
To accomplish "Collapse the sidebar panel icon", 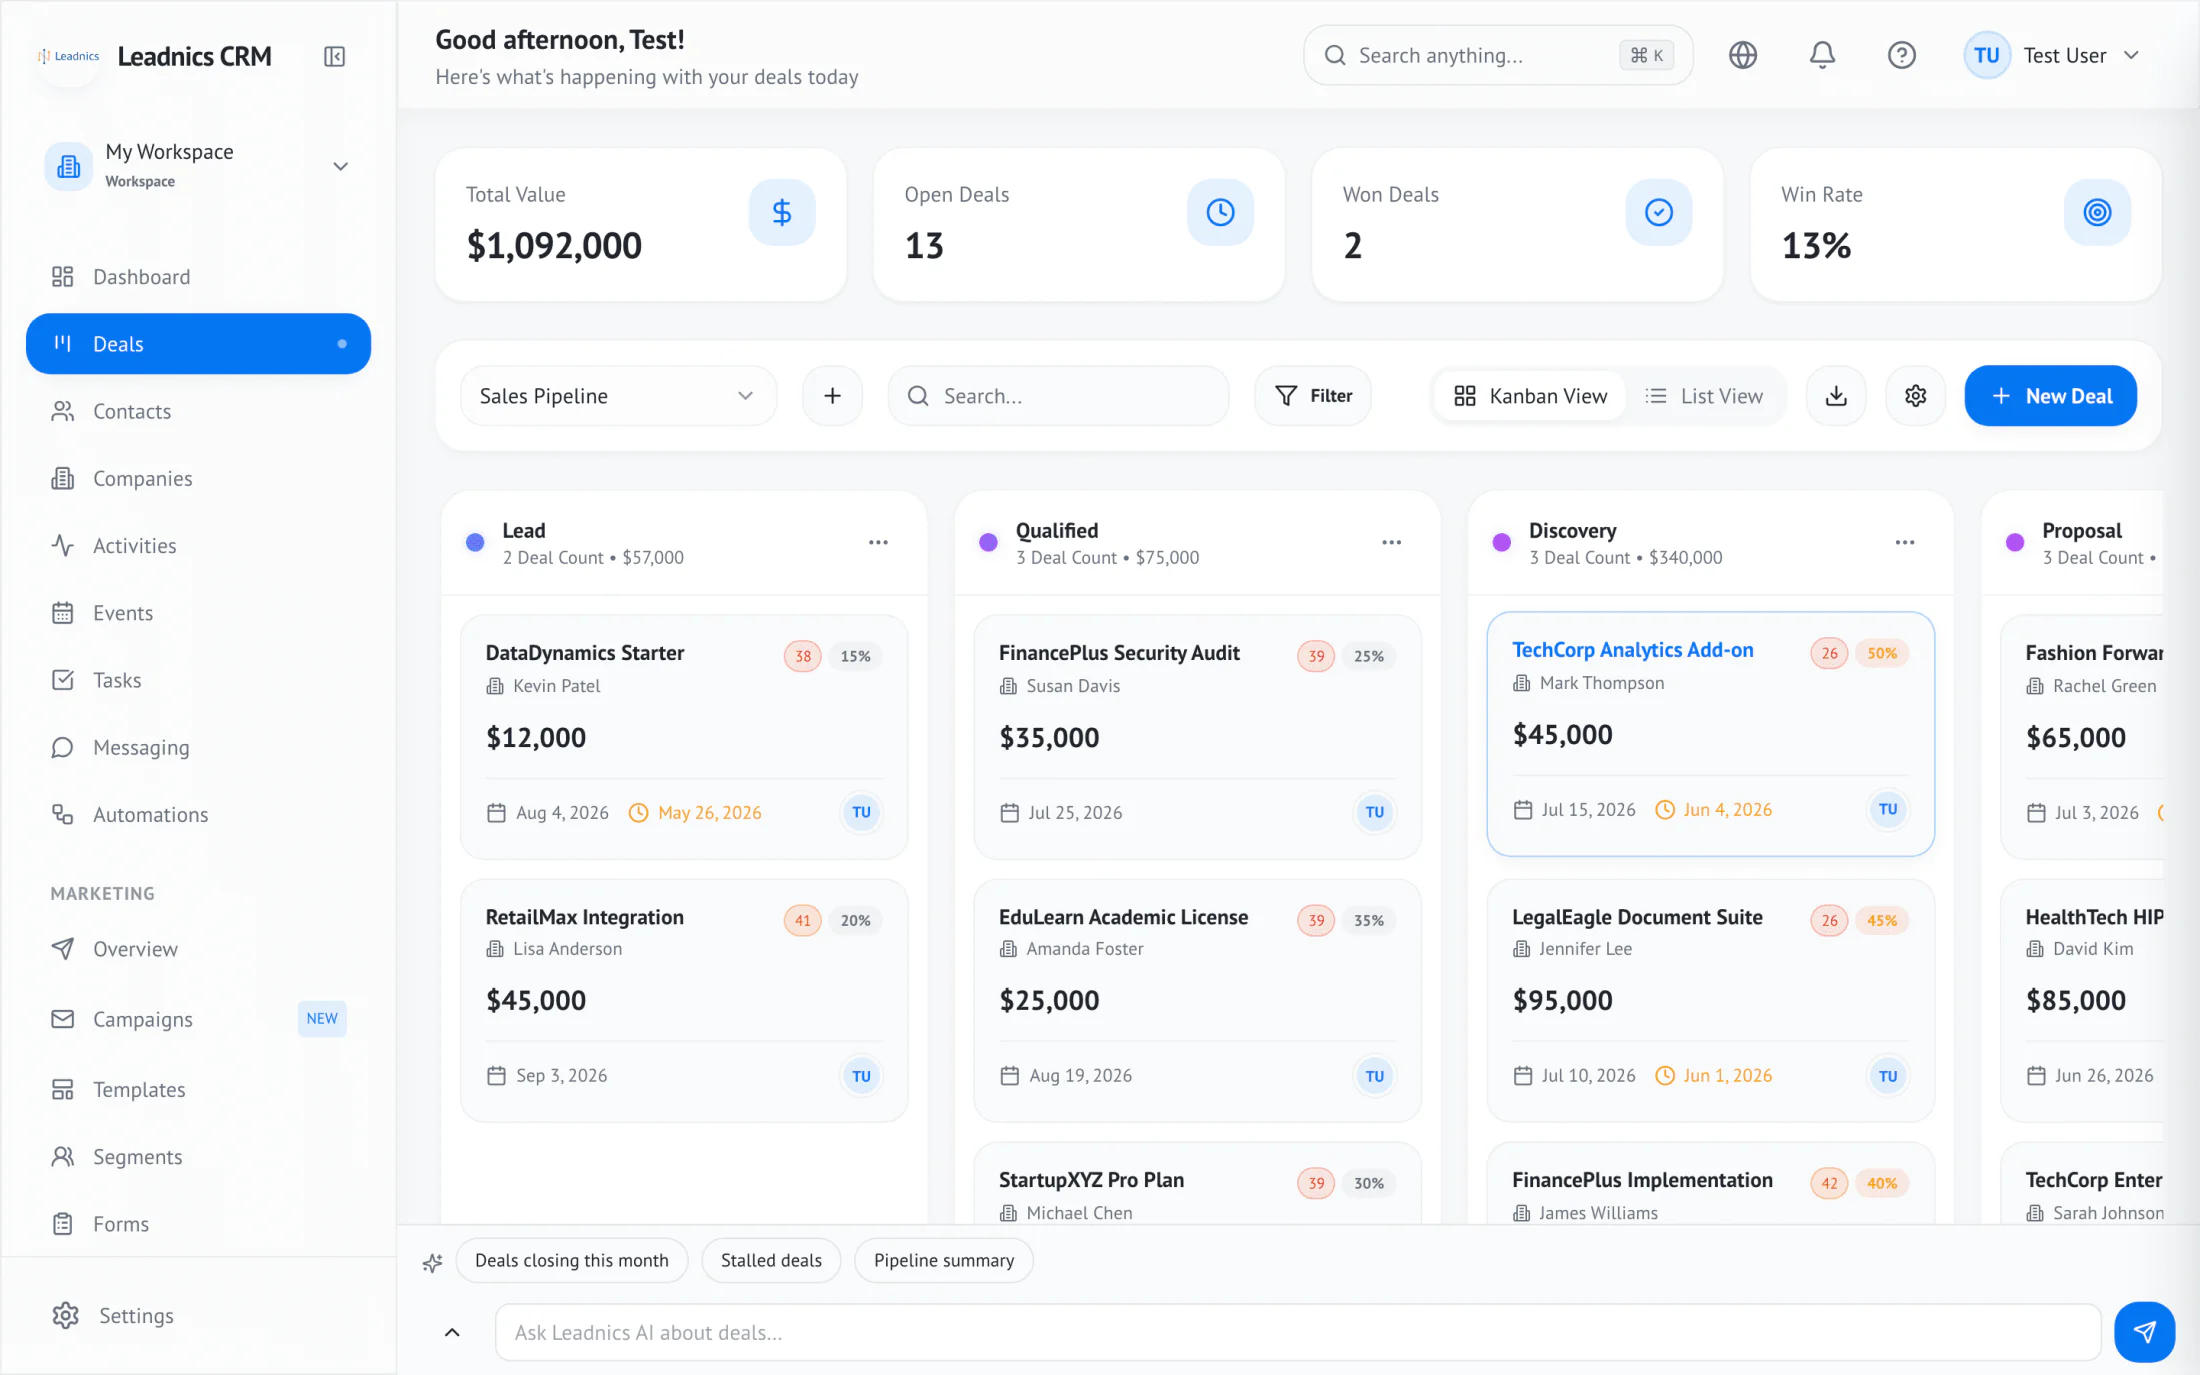I will (335, 56).
